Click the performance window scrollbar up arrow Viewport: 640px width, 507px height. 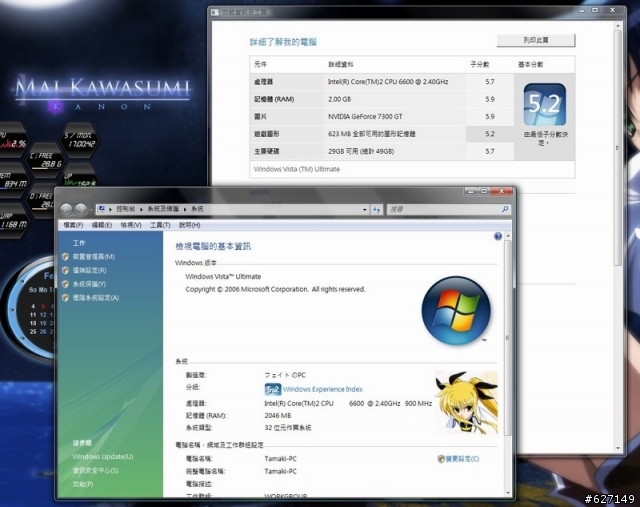[618, 25]
